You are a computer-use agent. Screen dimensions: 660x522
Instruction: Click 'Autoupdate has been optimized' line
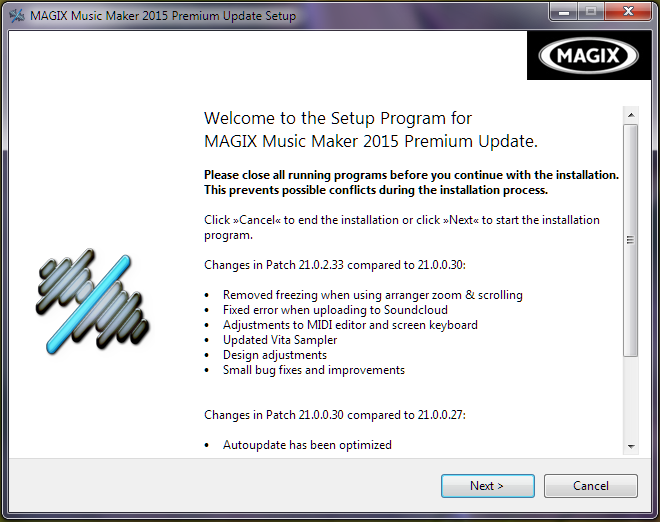(x=307, y=445)
